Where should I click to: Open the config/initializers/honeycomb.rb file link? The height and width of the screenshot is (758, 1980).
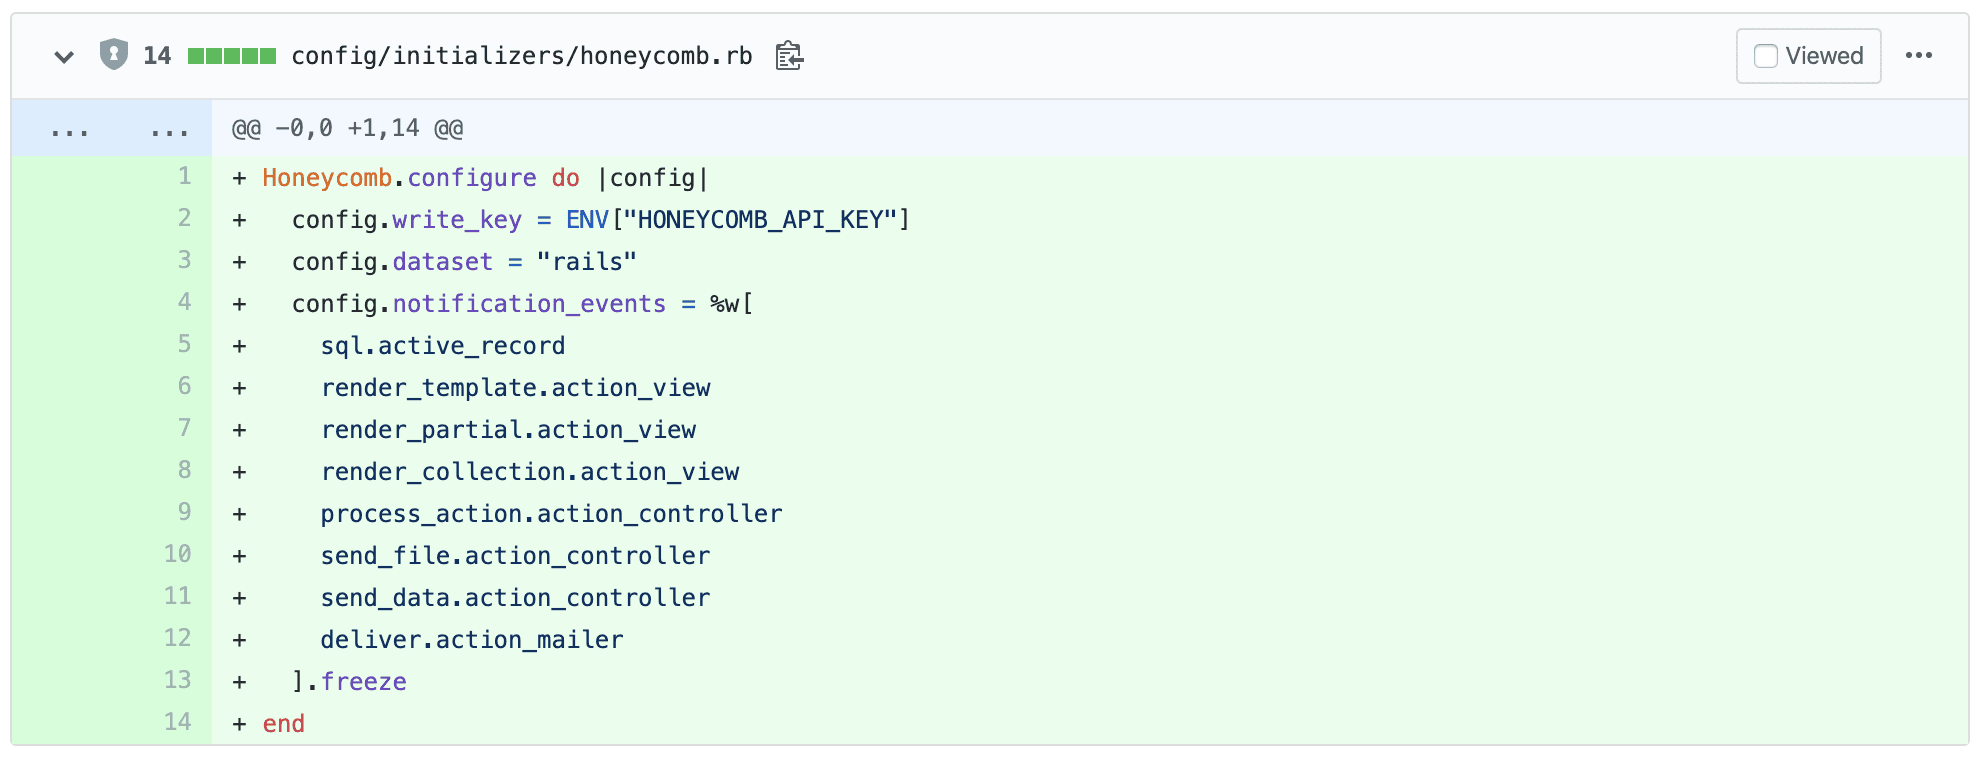521,56
